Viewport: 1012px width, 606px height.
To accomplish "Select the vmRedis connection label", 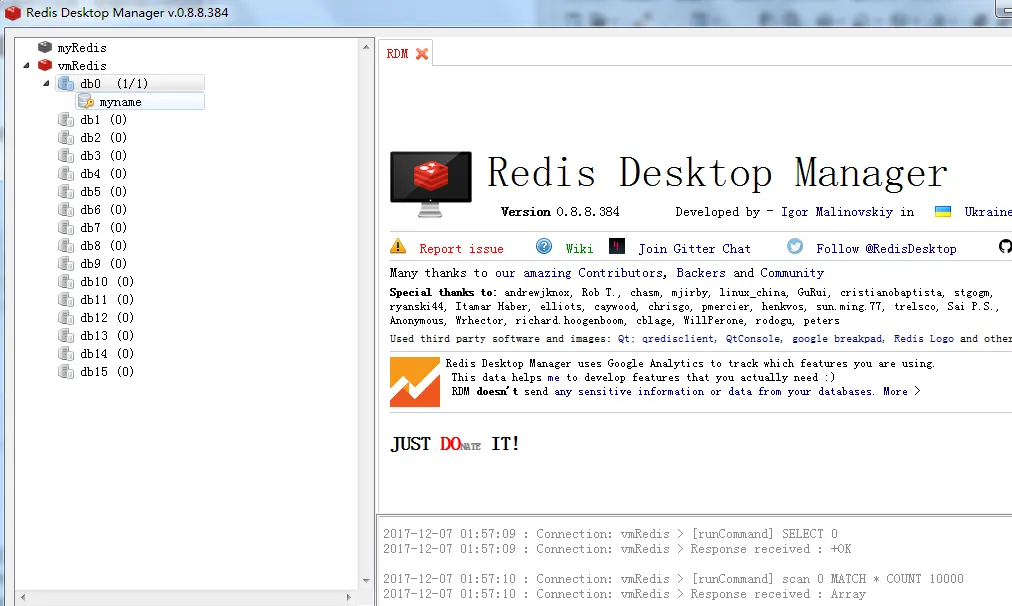I will pyautogui.click(x=82, y=66).
